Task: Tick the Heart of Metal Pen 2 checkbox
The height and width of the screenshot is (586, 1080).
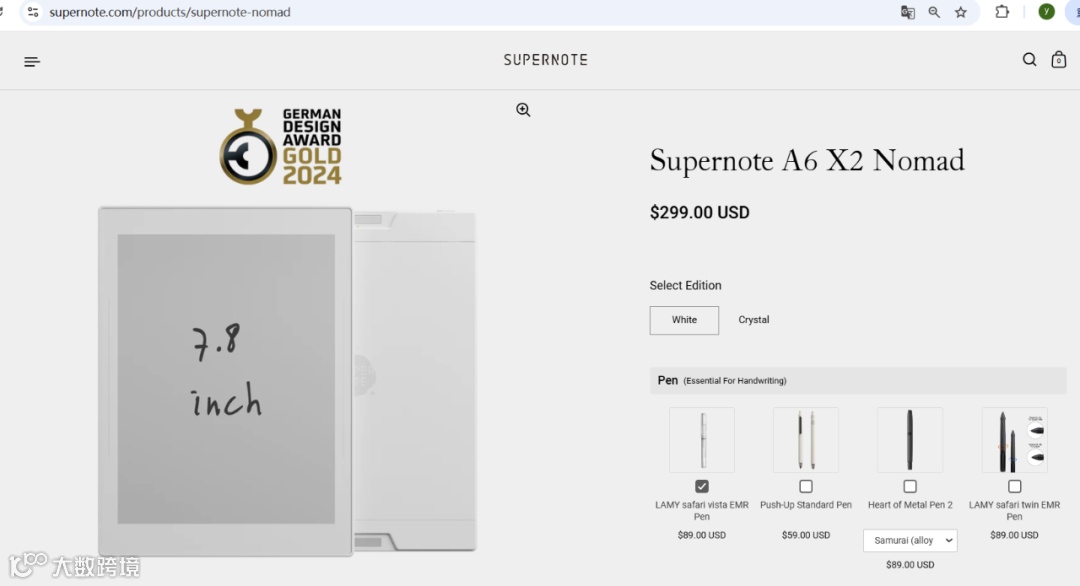Action: pos(910,486)
